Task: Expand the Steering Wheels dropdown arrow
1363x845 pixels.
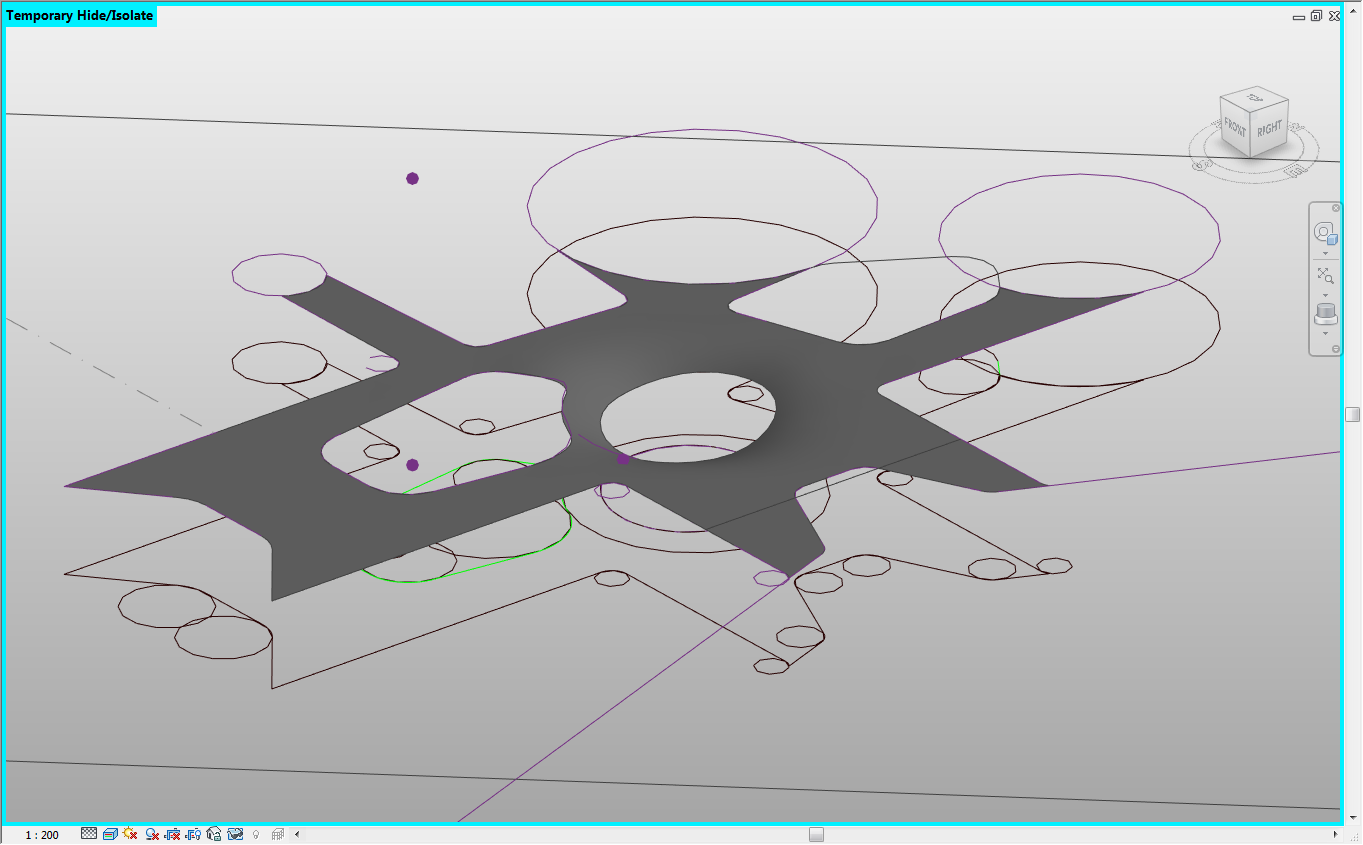Action: (1325, 254)
